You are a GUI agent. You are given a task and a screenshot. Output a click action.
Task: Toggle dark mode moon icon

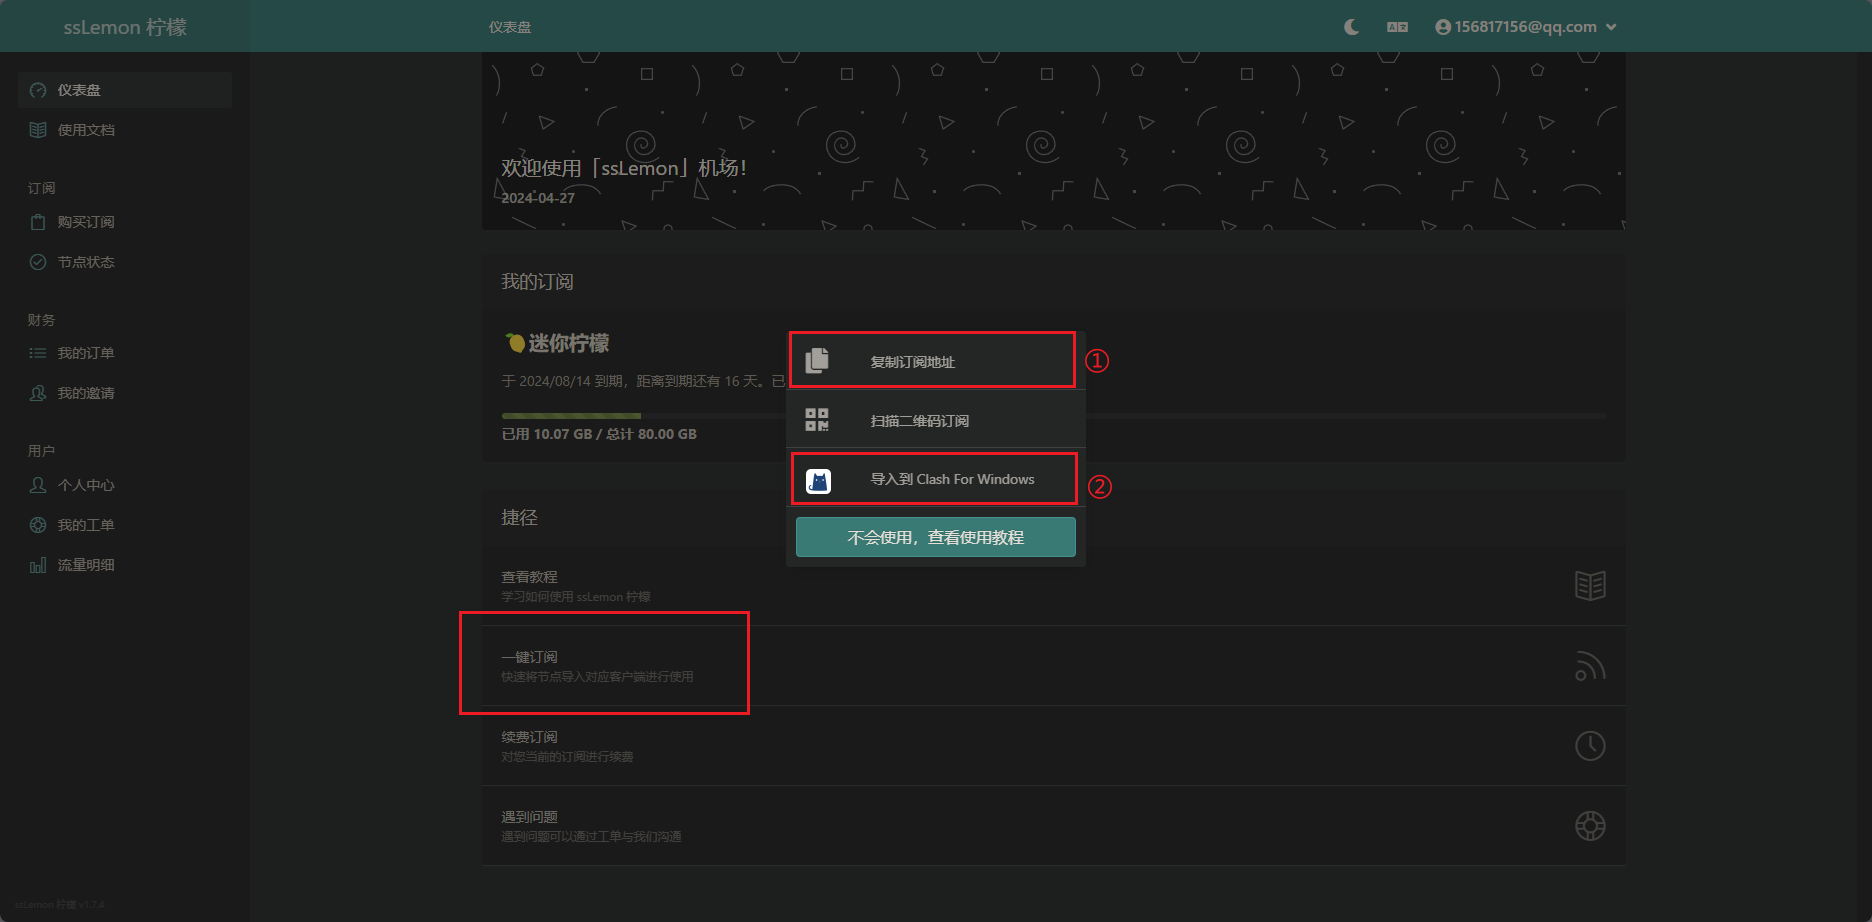coord(1351,27)
